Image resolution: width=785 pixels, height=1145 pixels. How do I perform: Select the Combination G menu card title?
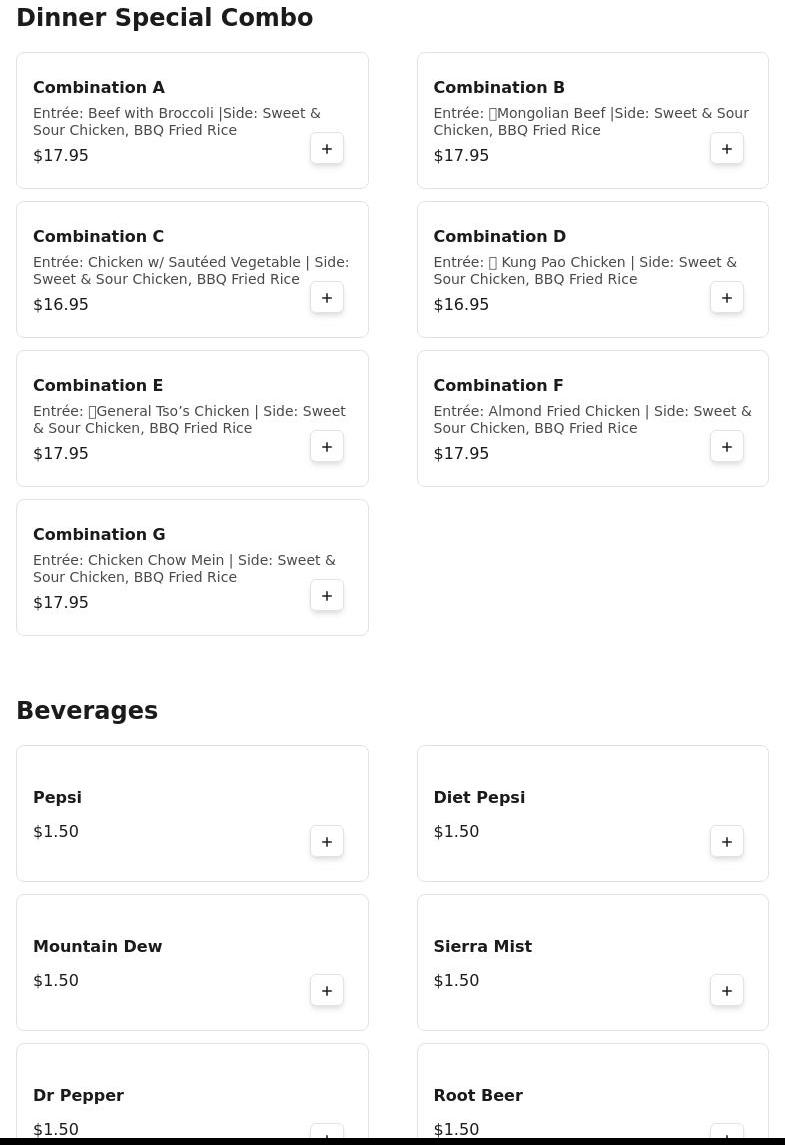[x=99, y=535]
